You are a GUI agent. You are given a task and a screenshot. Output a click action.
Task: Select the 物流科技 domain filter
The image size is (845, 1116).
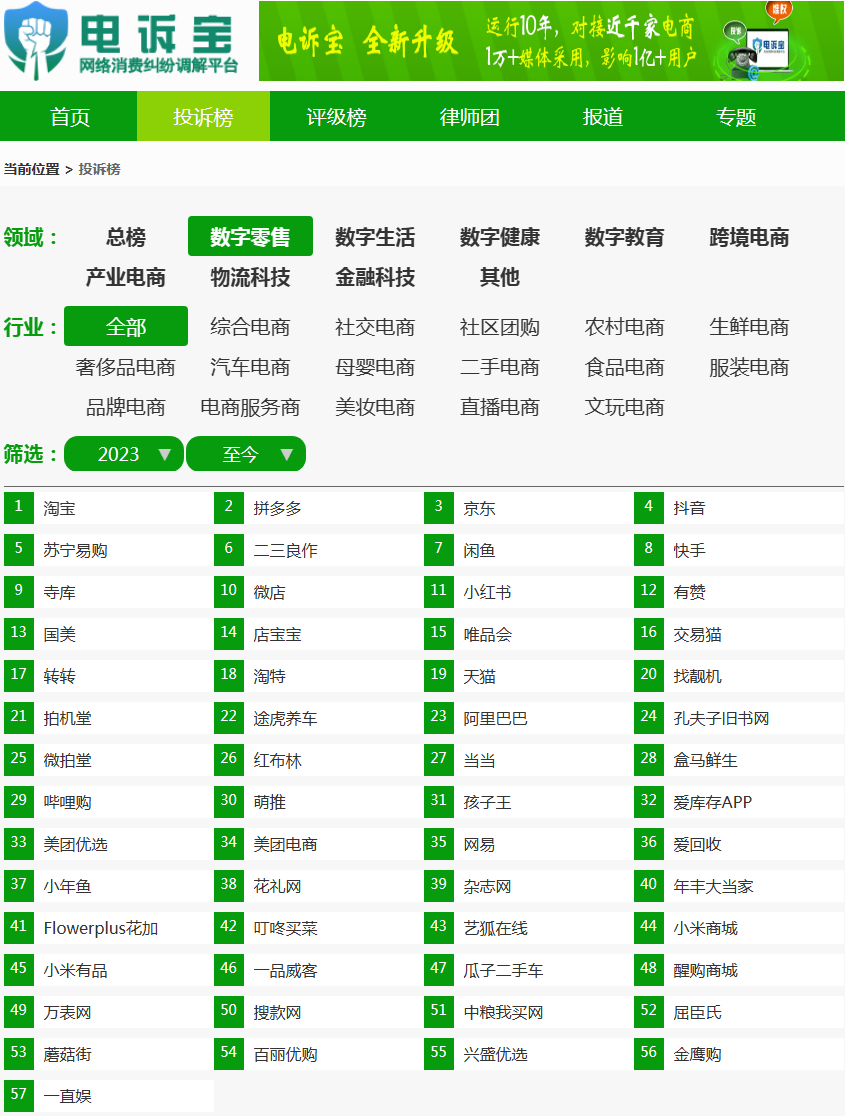[250, 277]
